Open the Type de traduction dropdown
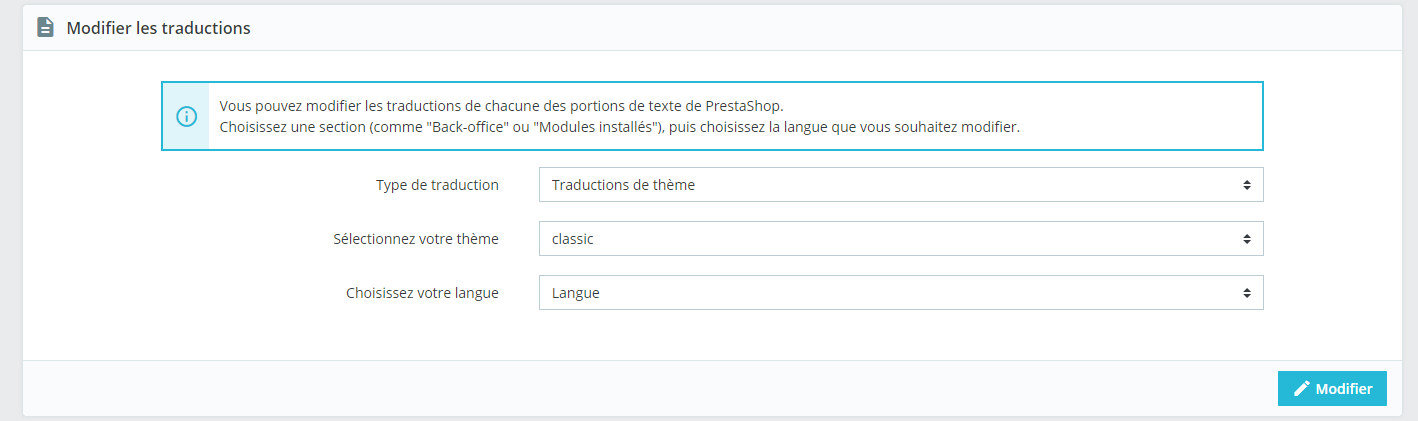1418x421 pixels. tap(901, 185)
